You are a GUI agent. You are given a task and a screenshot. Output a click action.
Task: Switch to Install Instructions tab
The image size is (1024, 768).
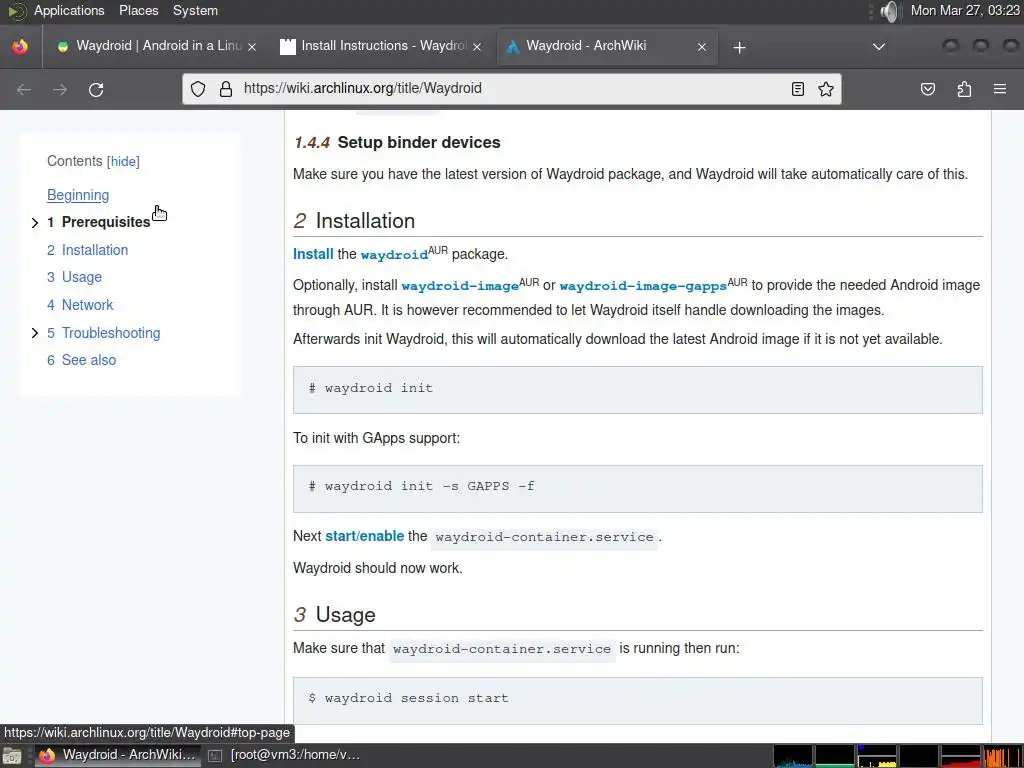click(x=381, y=46)
